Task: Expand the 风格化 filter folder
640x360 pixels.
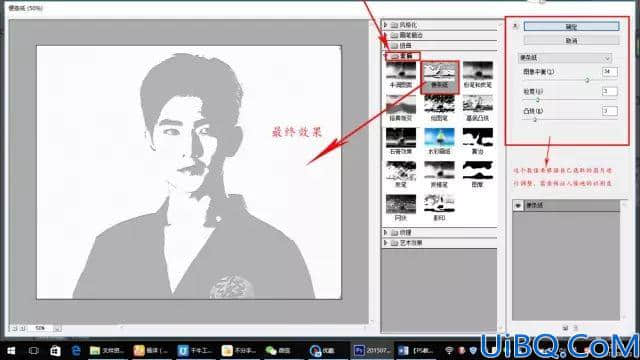Action: pyautogui.click(x=385, y=25)
